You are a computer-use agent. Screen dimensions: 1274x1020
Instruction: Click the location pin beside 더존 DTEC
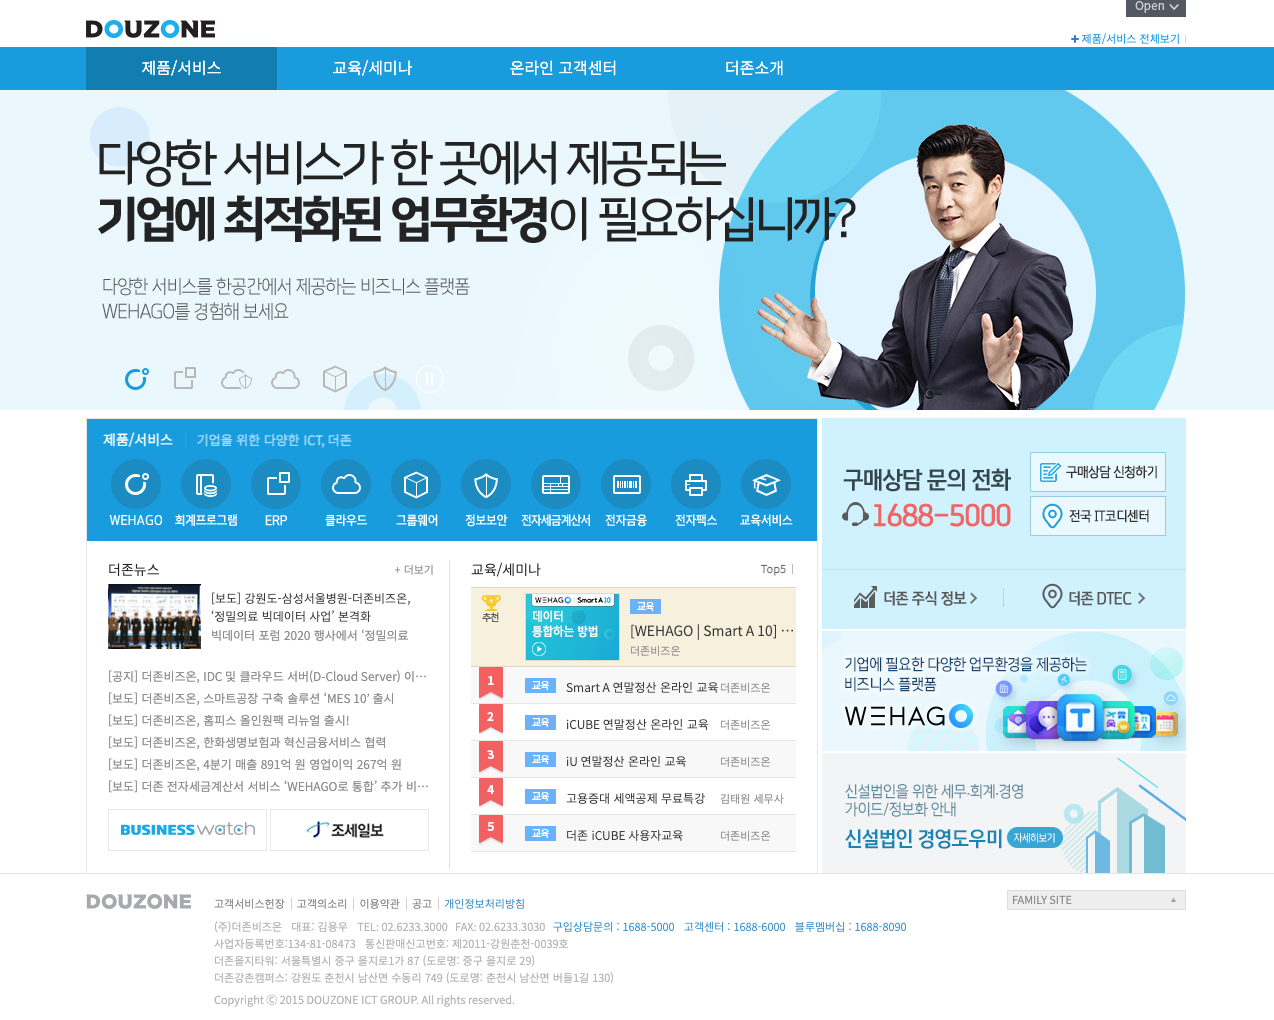click(1052, 596)
